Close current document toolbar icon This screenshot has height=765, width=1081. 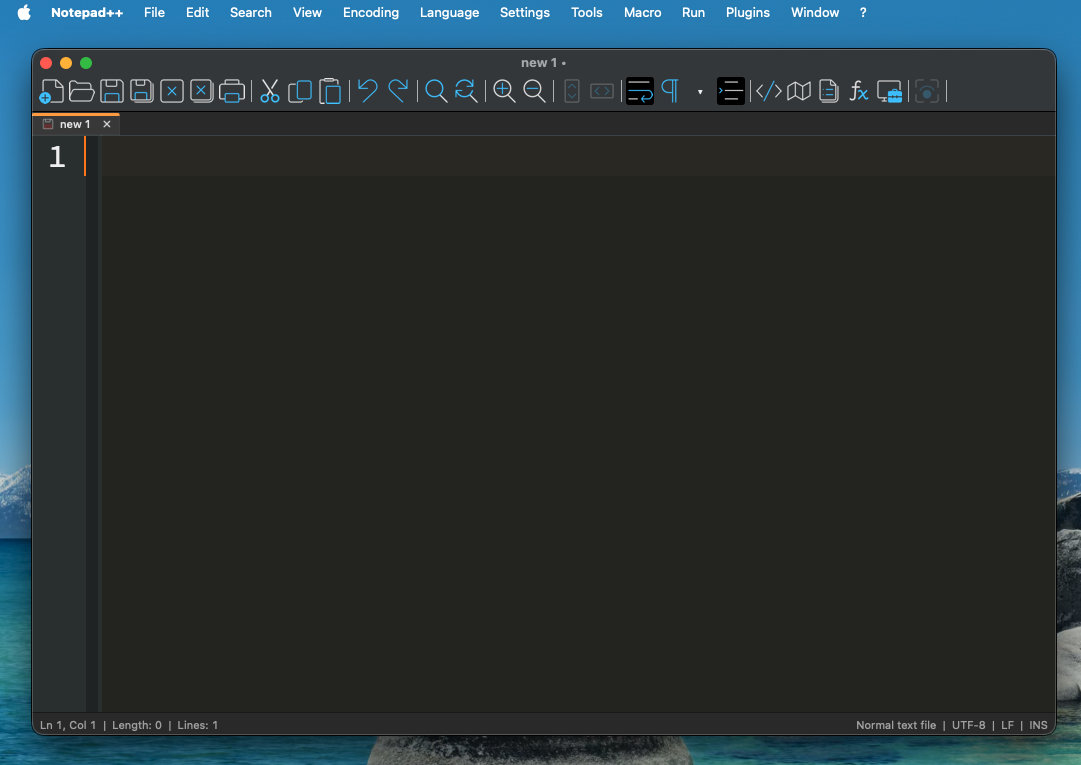click(x=172, y=91)
